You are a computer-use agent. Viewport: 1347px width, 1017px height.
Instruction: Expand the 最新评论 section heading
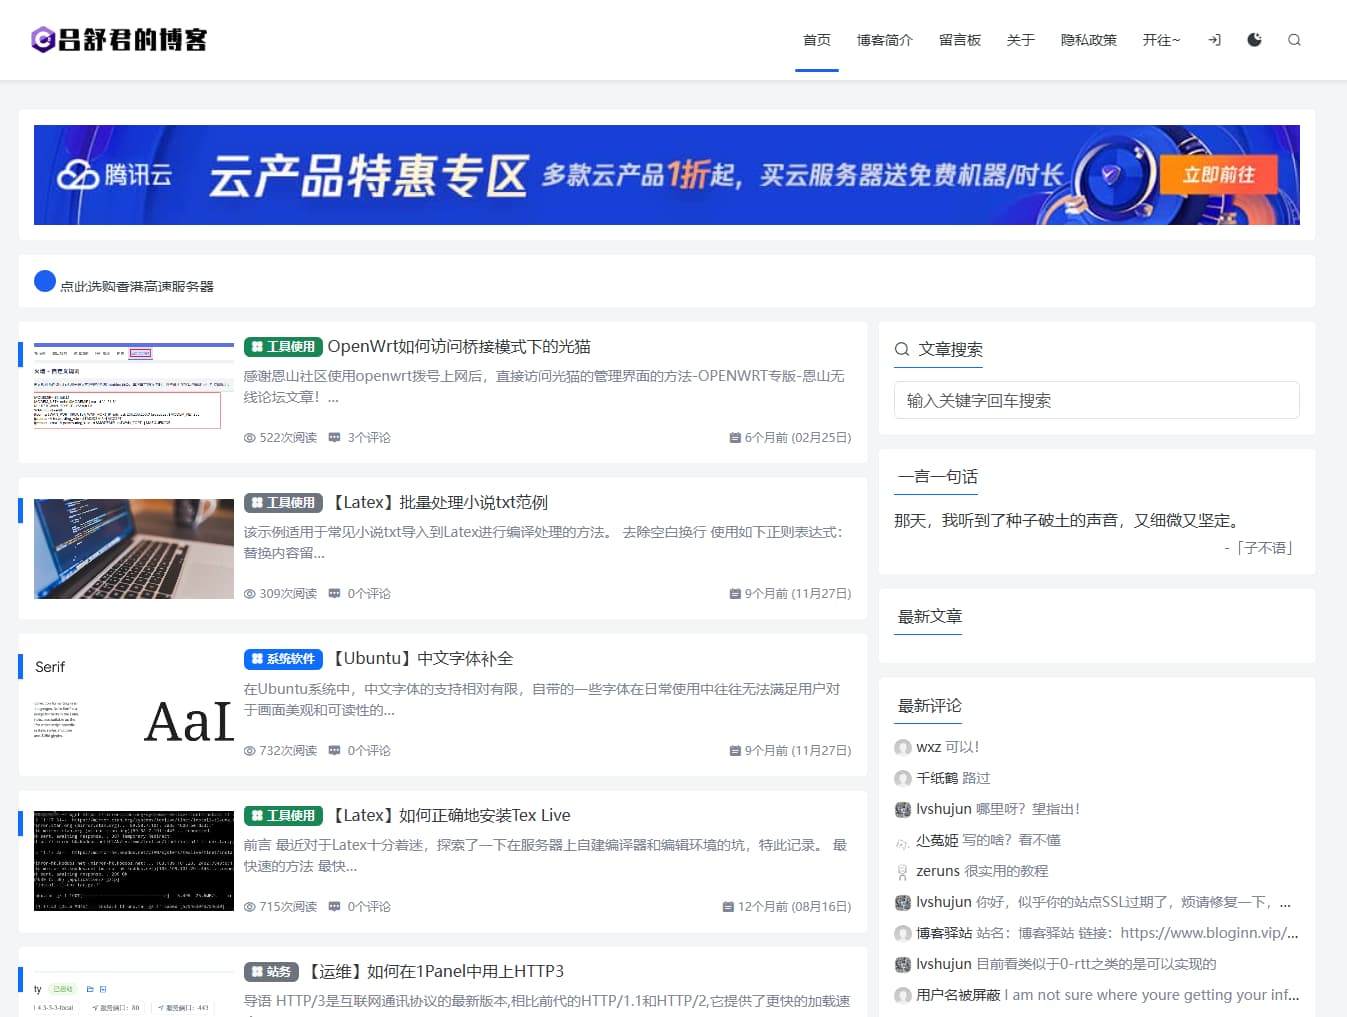(x=929, y=706)
